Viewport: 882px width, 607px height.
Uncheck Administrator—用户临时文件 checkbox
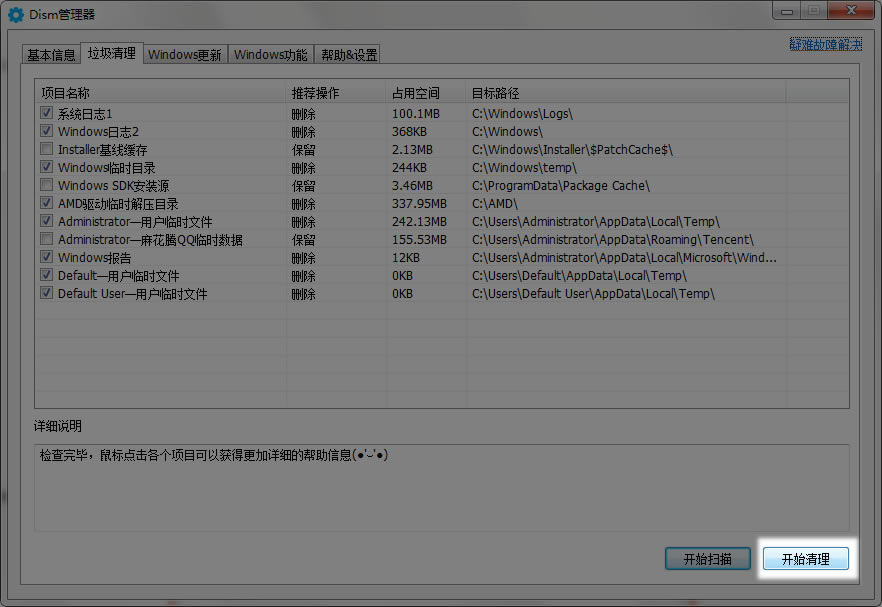[x=47, y=221]
